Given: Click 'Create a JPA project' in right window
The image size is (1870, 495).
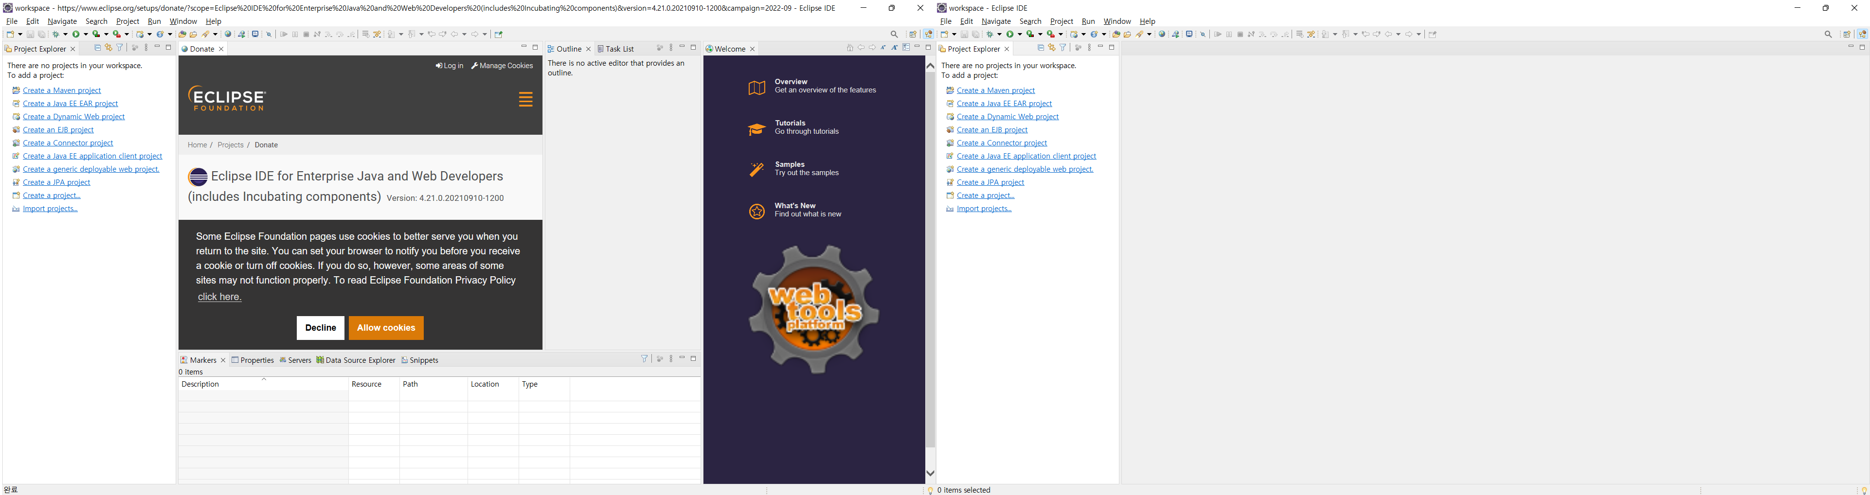Looking at the screenshot, I should pyautogui.click(x=990, y=182).
